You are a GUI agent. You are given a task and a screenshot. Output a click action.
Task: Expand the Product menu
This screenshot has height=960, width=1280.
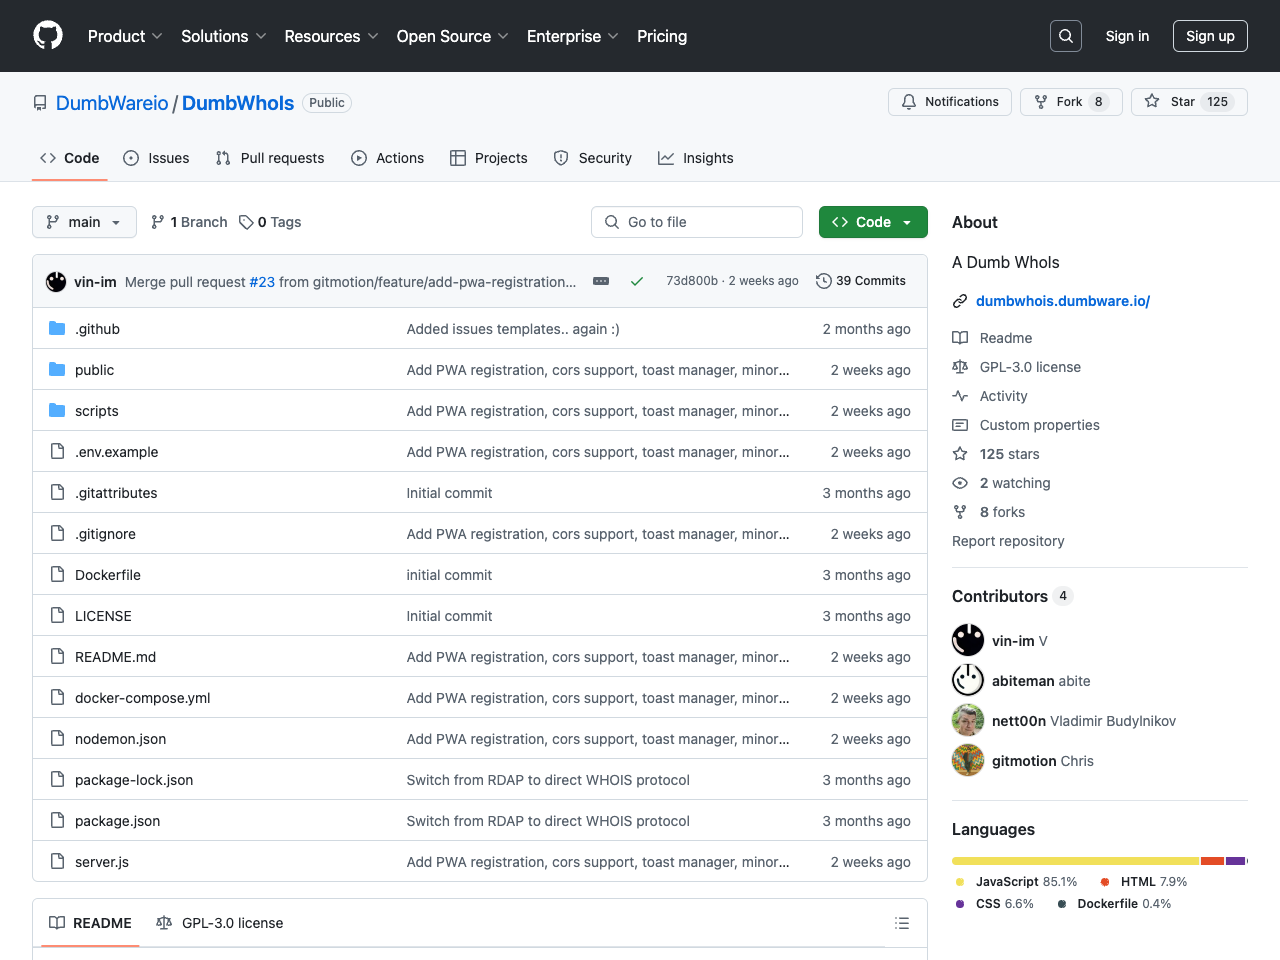pos(125,36)
